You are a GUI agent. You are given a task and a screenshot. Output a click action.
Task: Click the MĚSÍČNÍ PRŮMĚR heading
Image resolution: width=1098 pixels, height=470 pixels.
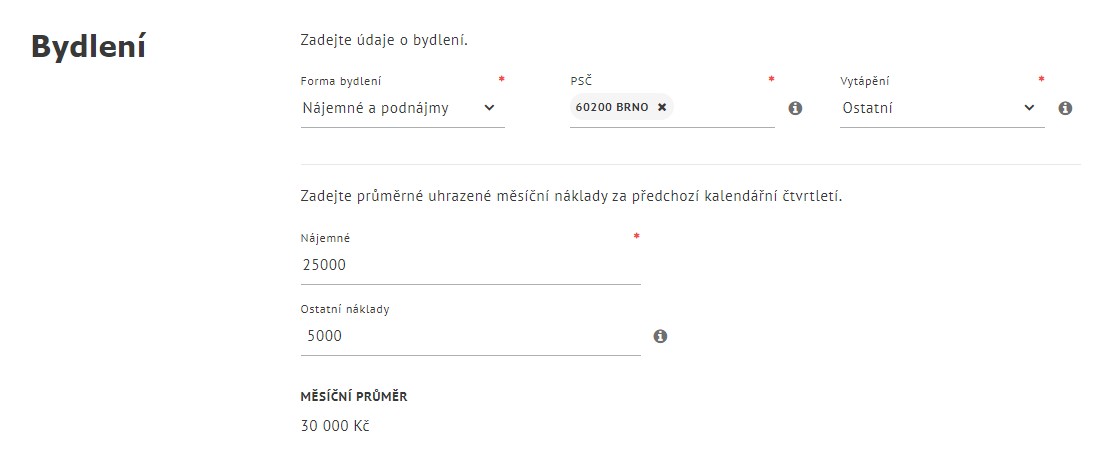point(354,396)
